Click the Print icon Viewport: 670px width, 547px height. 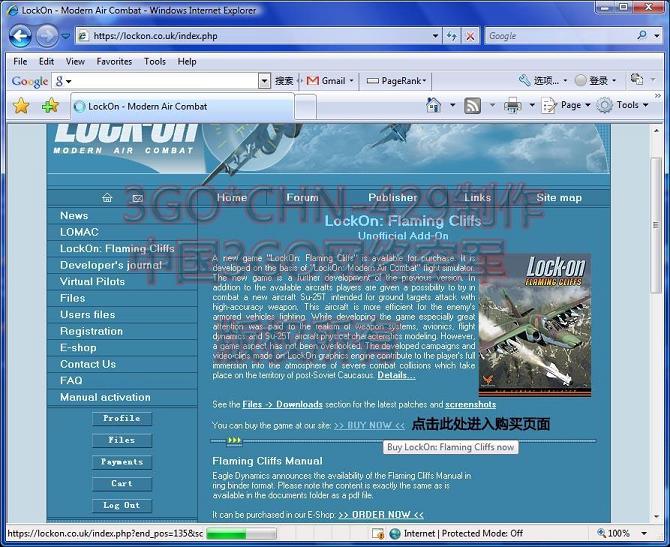click(x=512, y=105)
